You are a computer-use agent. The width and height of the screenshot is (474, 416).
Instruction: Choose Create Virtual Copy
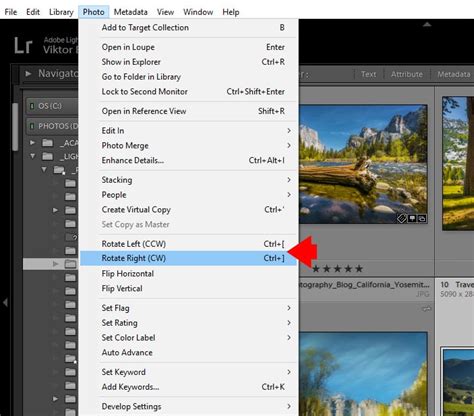click(188, 209)
